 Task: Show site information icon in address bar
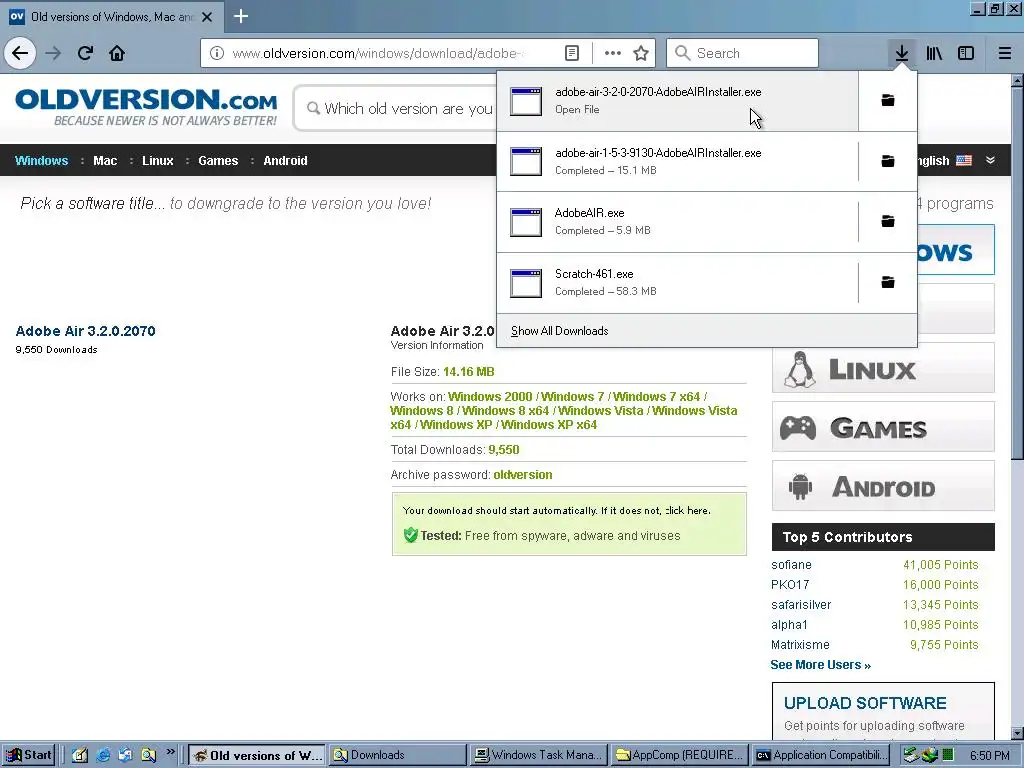[217, 53]
